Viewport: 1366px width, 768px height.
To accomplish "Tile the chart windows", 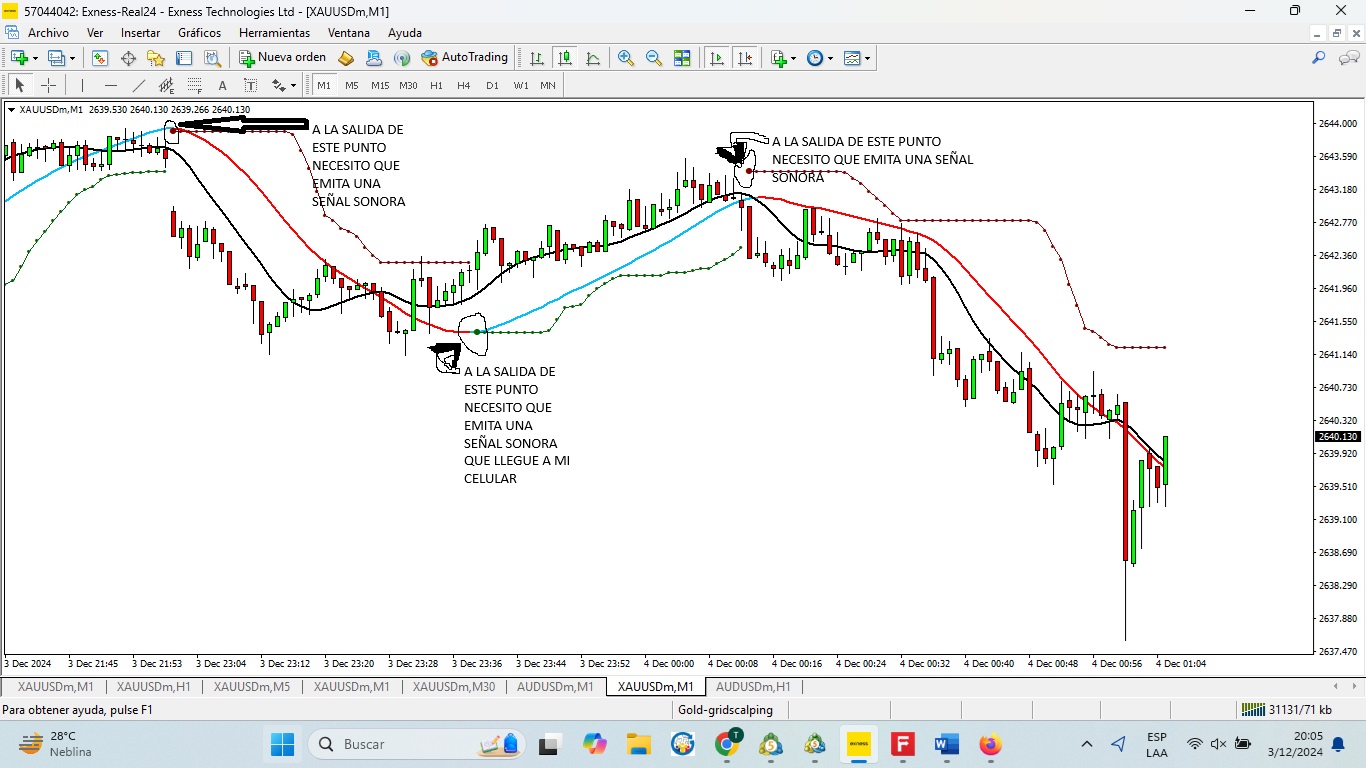I will (x=682, y=58).
